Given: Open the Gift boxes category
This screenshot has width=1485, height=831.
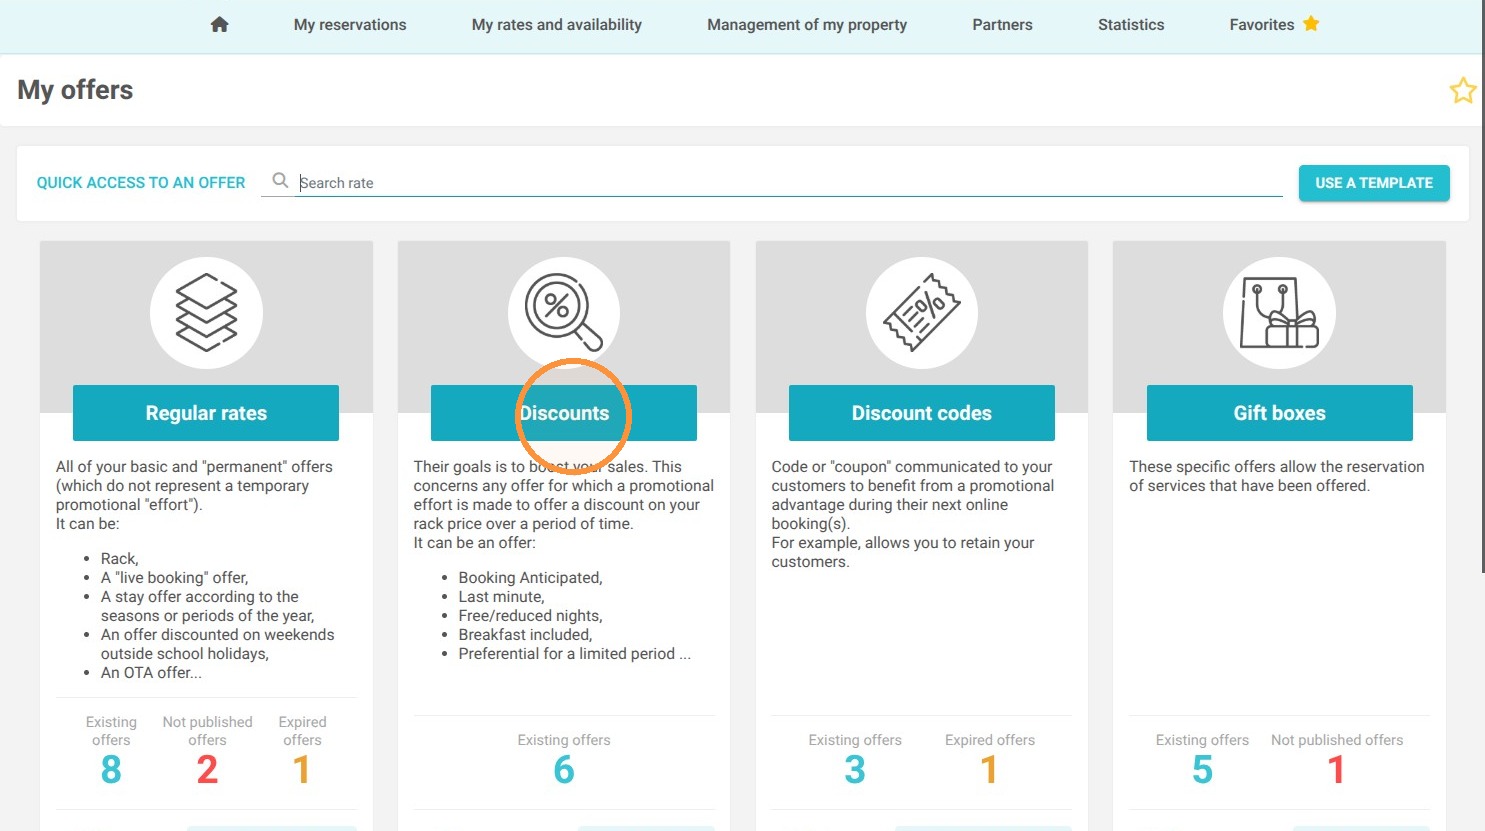Looking at the screenshot, I should pos(1279,413).
